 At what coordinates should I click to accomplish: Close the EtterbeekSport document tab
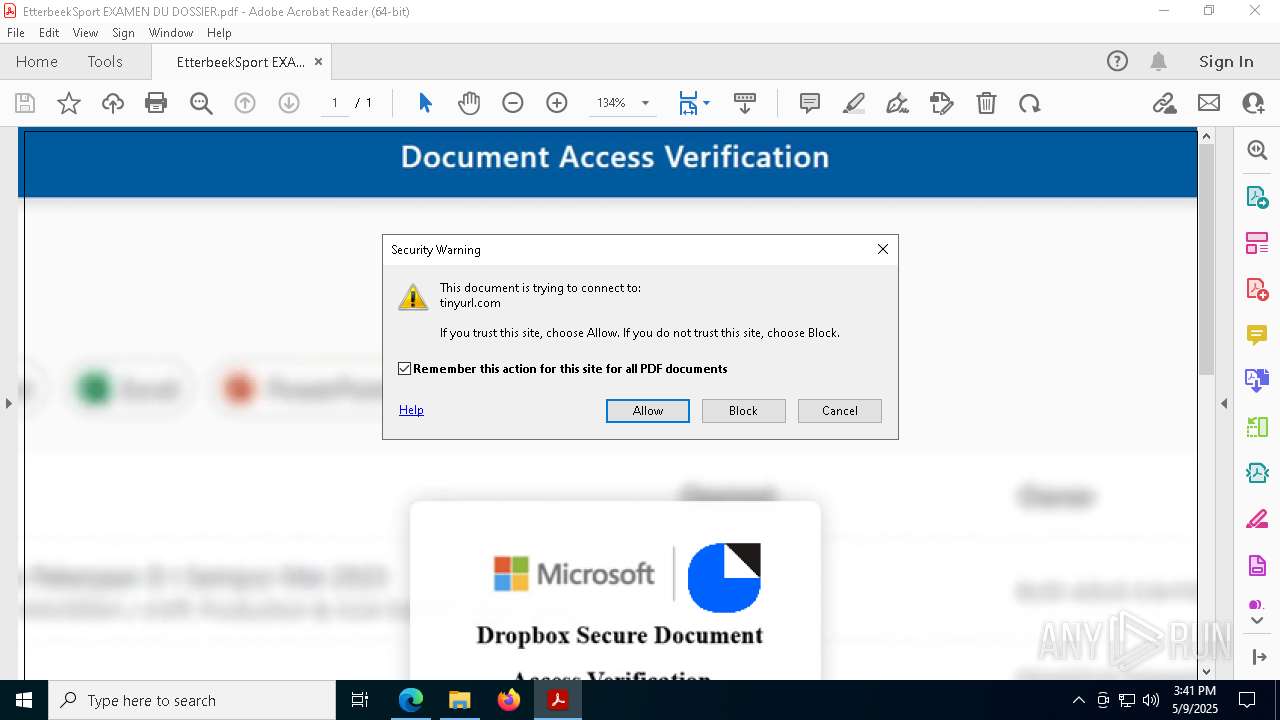click(x=319, y=61)
